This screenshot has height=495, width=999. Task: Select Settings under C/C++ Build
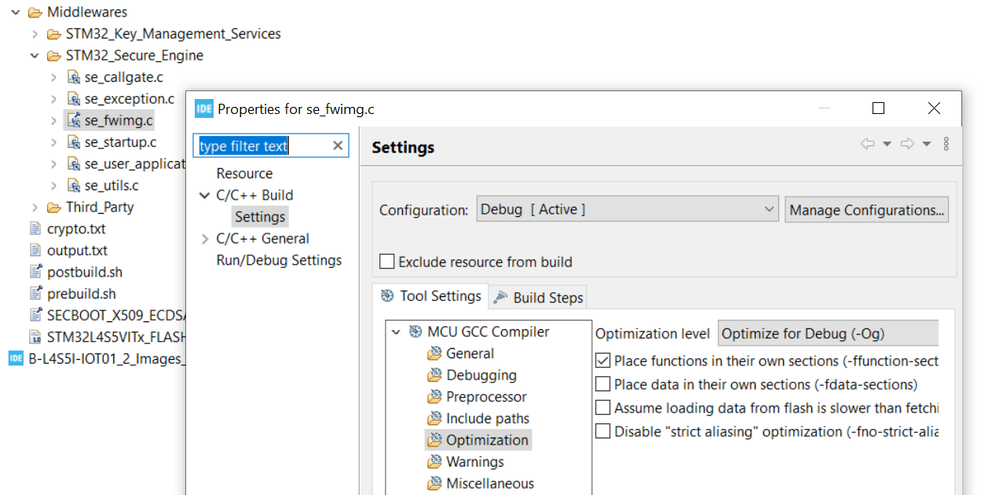point(260,217)
